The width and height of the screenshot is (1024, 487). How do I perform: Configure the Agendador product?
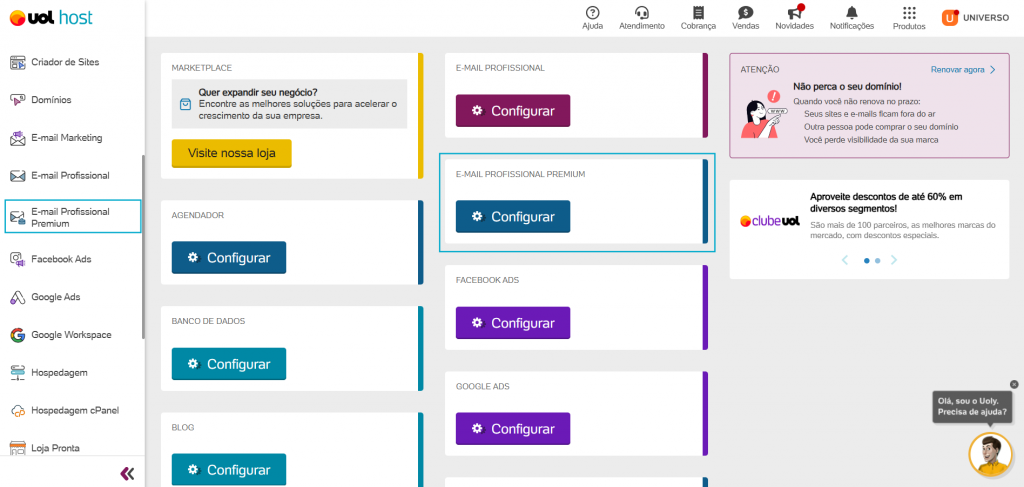229,258
